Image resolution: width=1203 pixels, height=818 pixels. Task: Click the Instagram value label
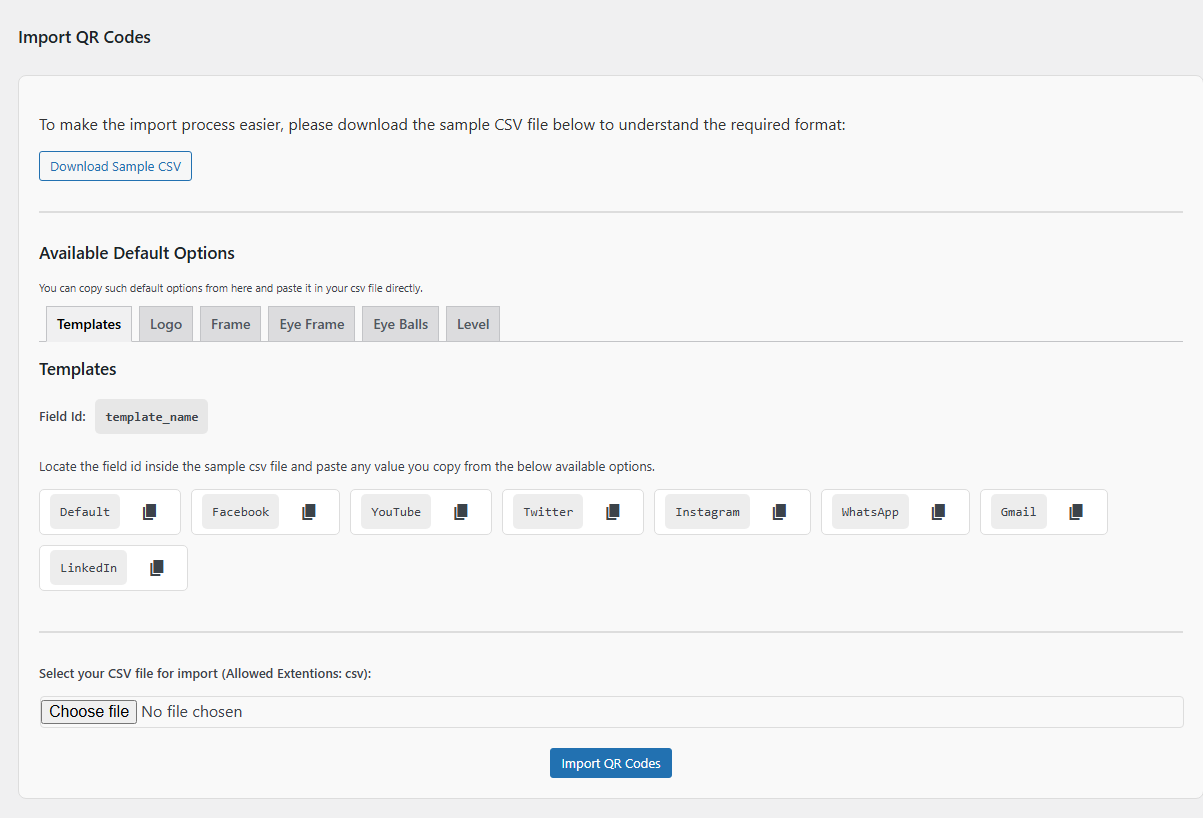point(707,512)
